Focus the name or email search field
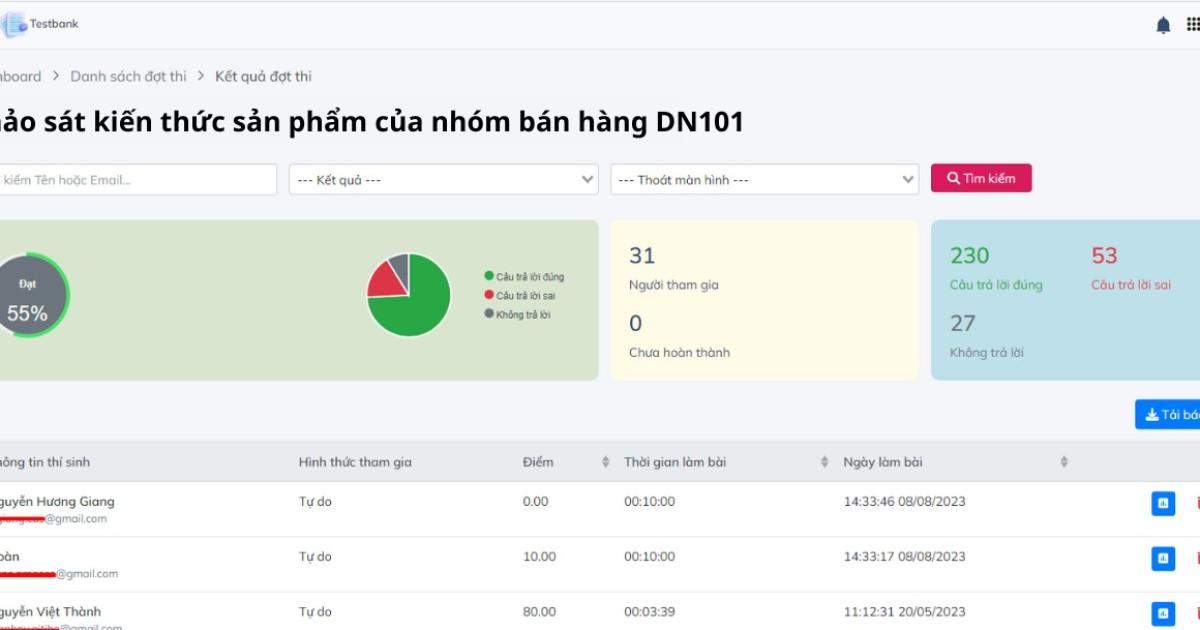The image size is (1200, 630). (x=138, y=180)
